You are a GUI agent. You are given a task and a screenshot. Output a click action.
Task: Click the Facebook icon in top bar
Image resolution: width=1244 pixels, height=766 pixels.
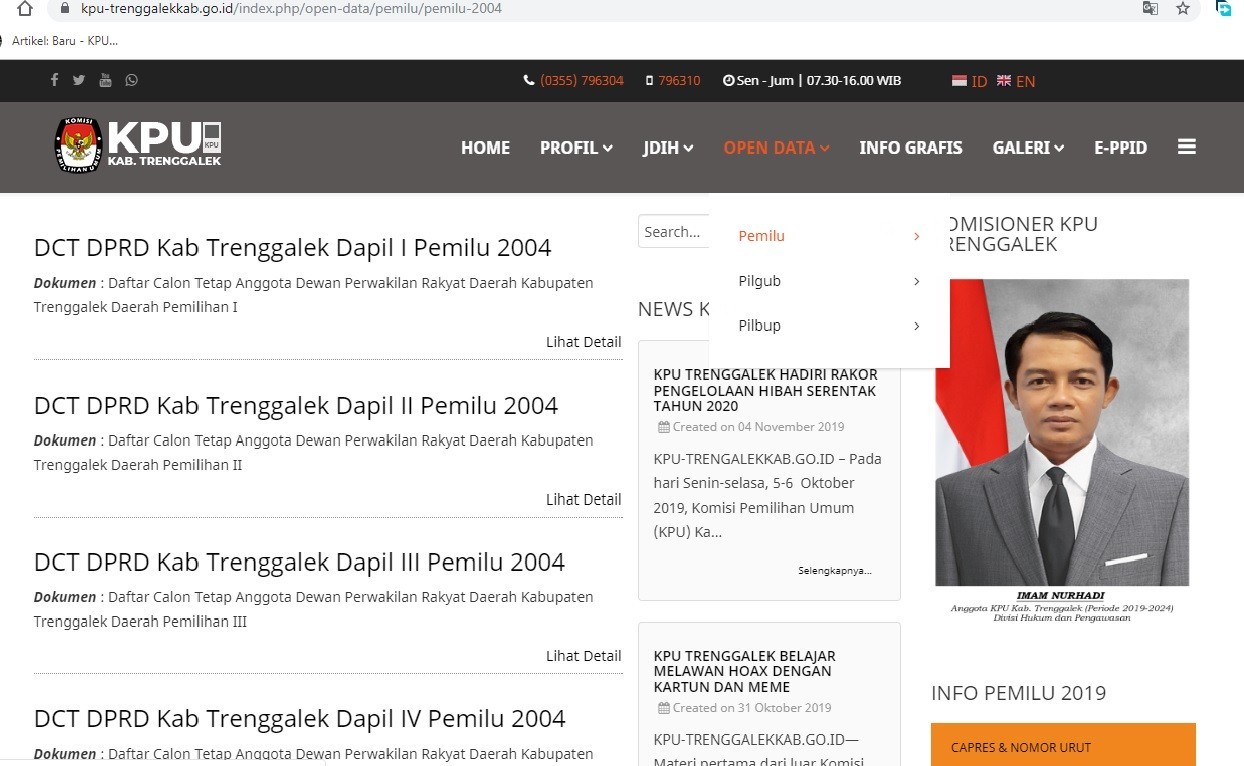click(x=54, y=80)
